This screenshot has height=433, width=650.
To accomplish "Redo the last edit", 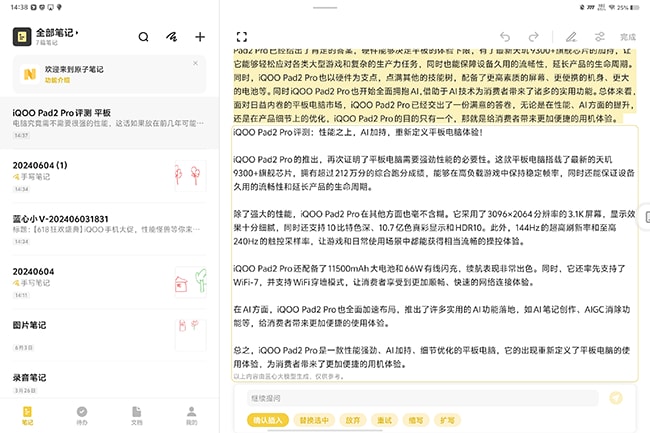I will click(534, 37).
